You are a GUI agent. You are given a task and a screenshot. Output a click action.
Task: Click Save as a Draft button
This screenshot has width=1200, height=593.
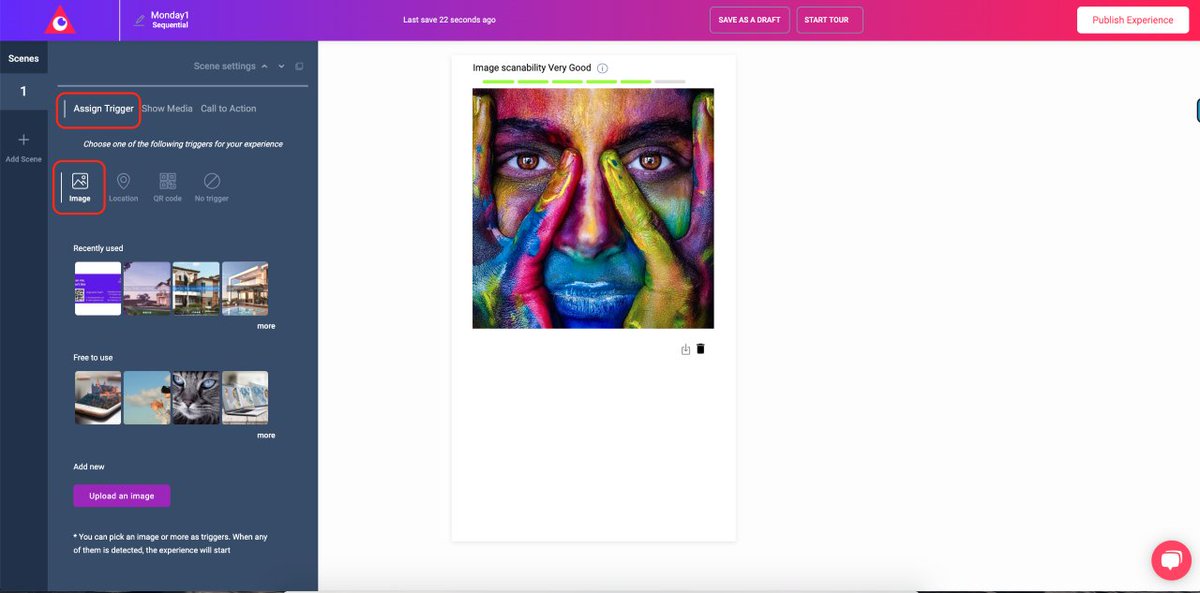click(749, 20)
